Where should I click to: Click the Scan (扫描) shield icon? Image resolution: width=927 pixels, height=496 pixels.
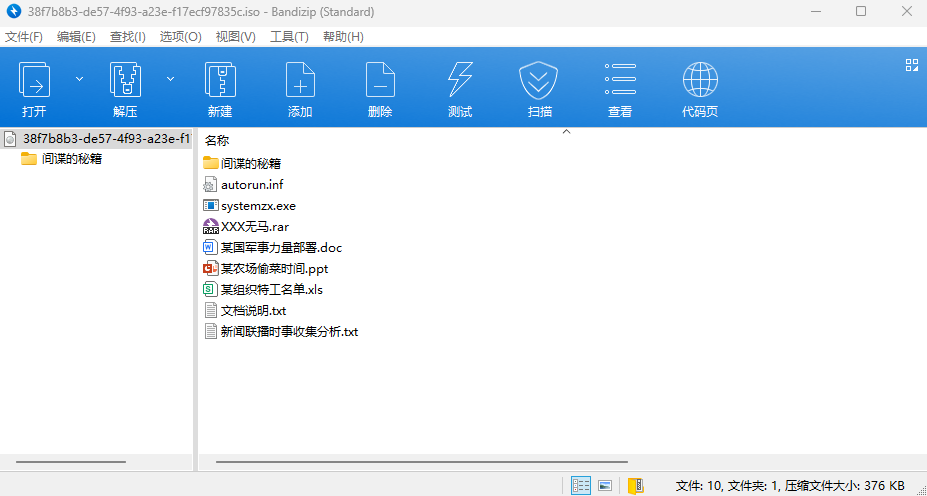pos(540,80)
